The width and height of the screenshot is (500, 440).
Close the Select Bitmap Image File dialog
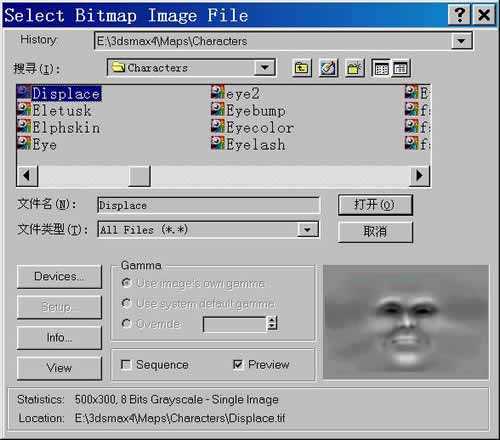pos(483,15)
